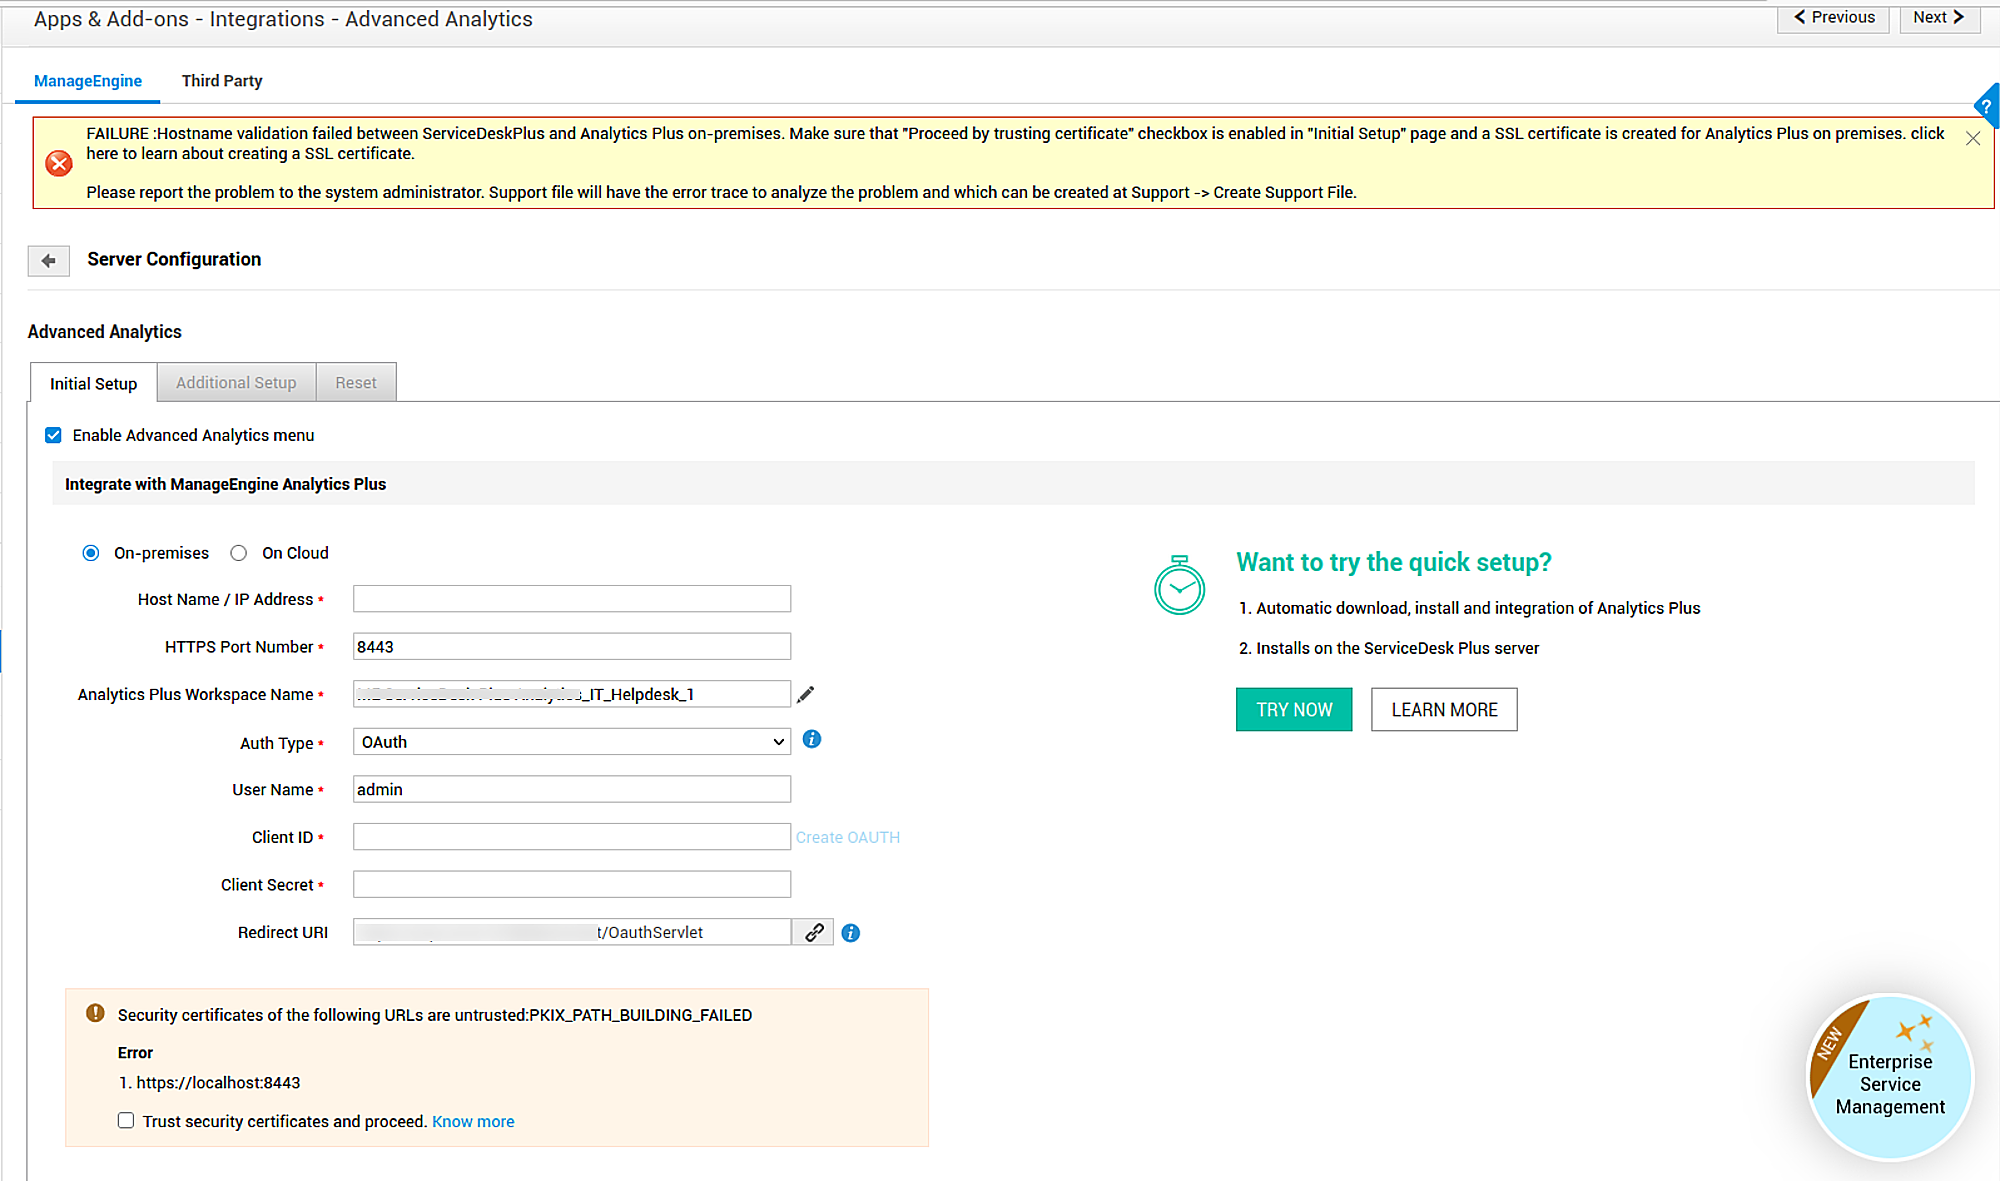Click the Client Secret input field

point(572,884)
